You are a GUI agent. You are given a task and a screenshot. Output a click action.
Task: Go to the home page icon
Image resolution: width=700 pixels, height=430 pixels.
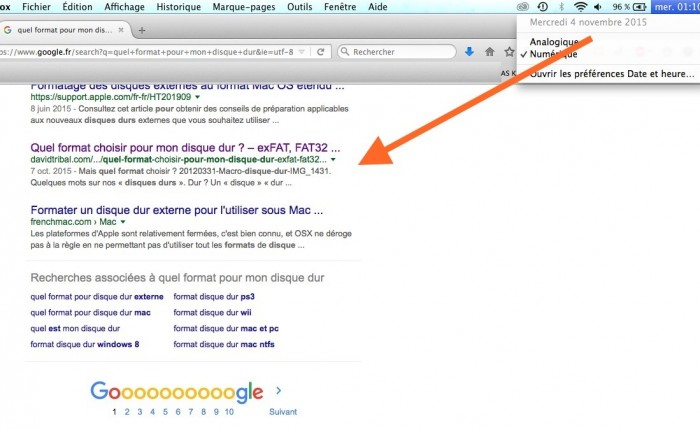pyautogui.click(x=490, y=52)
